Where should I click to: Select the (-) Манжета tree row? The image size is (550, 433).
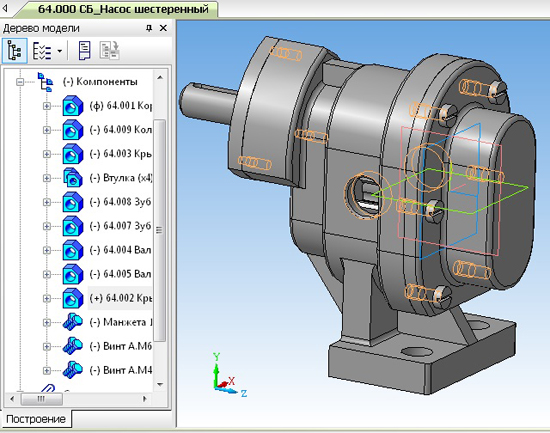tap(121, 322)
